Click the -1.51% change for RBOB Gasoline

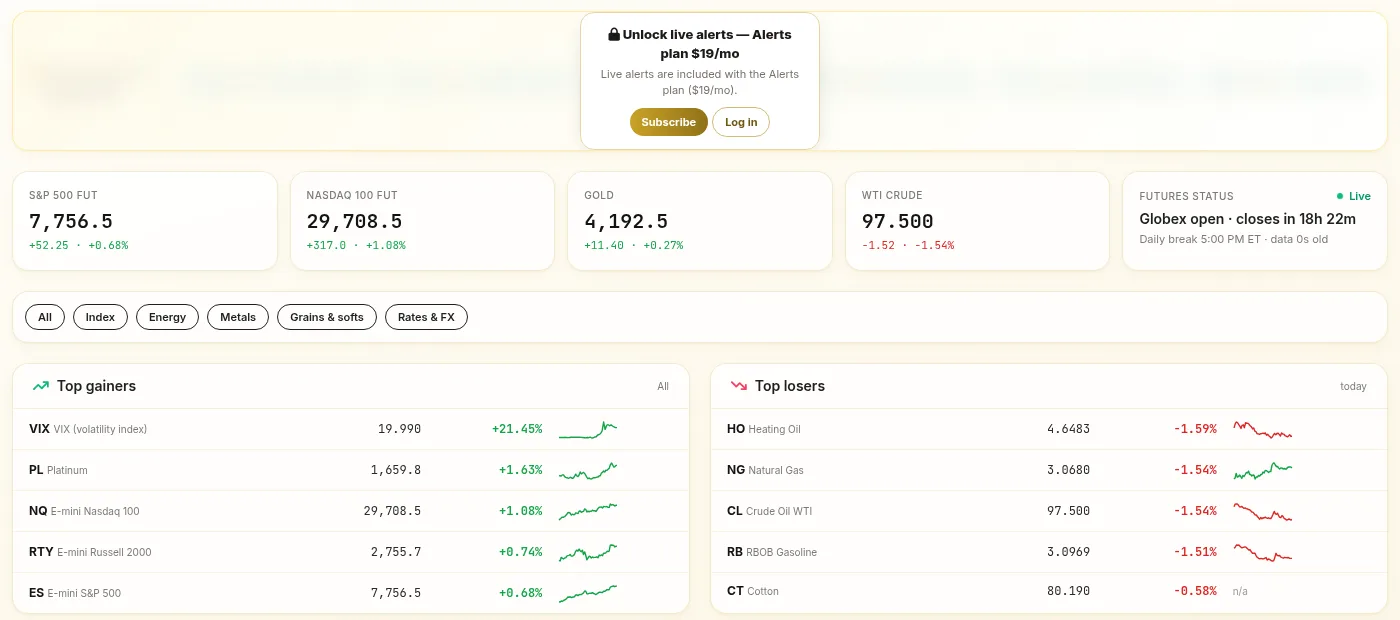(x=1195, y=552)
